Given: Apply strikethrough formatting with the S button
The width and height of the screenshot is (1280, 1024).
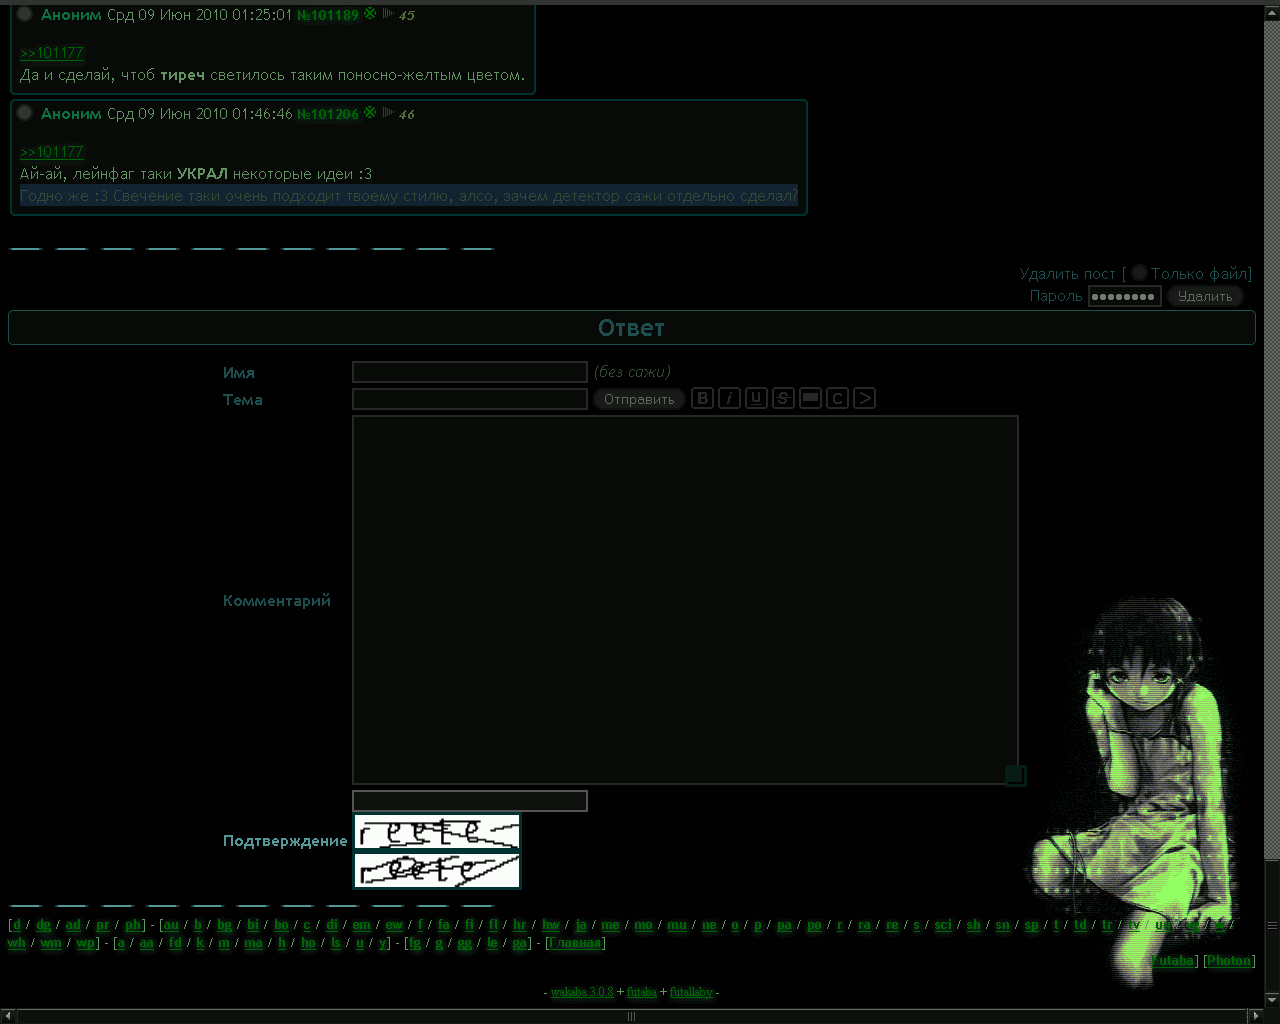Looking at the screenshot, I should click(783, 398).
